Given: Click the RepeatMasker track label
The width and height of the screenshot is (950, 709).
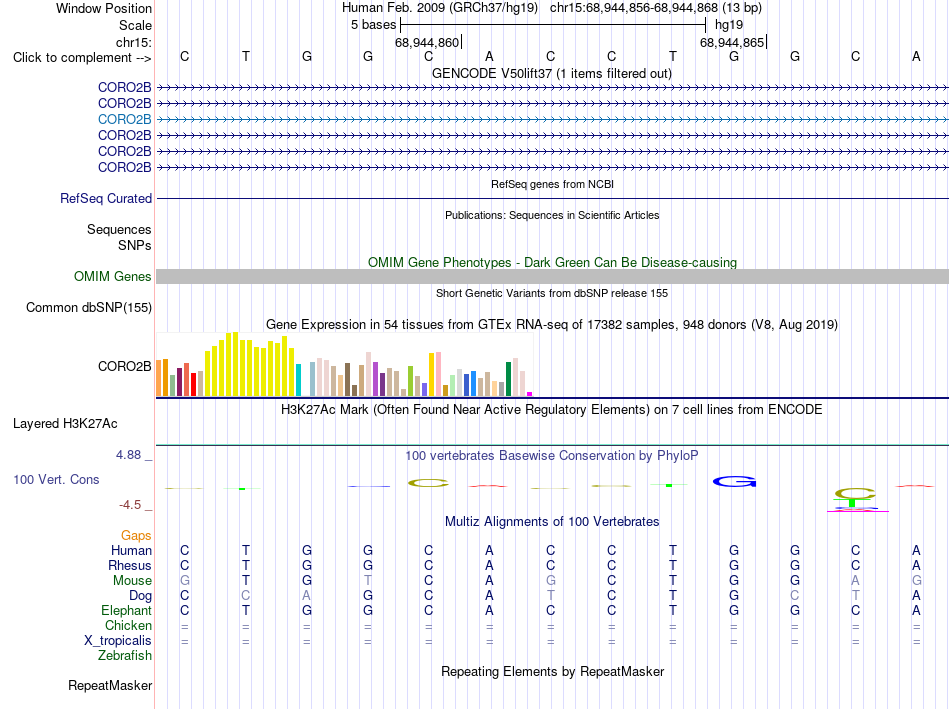Looking at the screenshot, I should tap(110, 685).
